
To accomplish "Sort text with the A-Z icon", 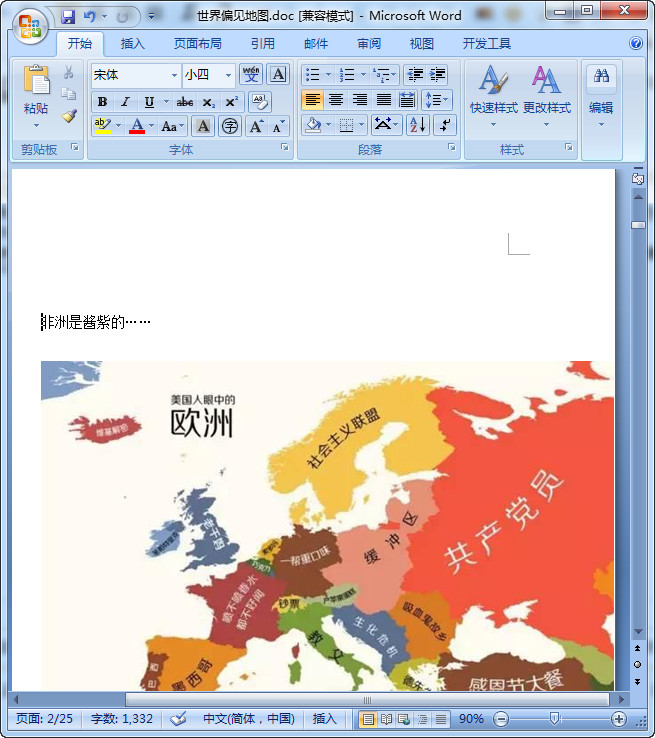I will pos(417,125).
